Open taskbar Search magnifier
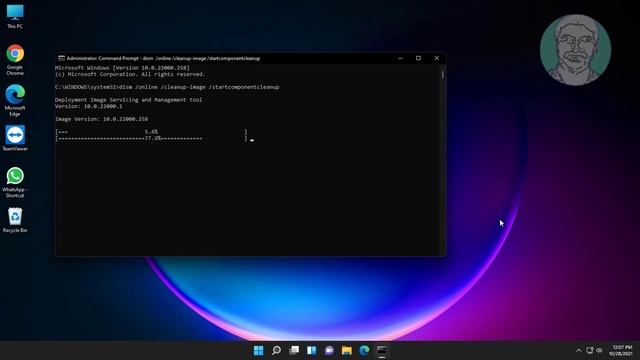Screen dimensions: 640x360 [276, 351]
